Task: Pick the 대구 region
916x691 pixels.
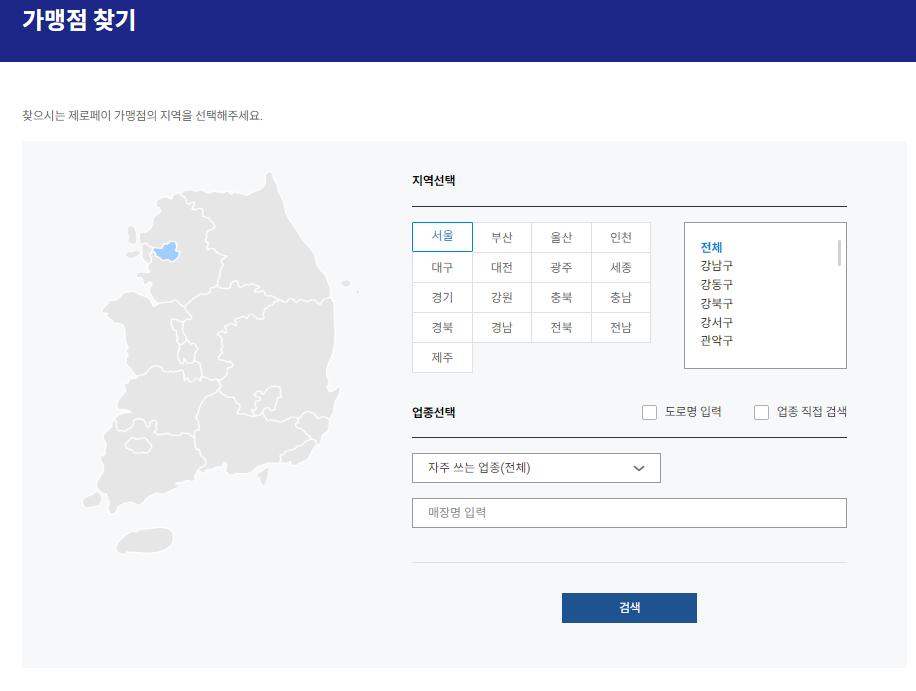Action: [x=442, y=268]
